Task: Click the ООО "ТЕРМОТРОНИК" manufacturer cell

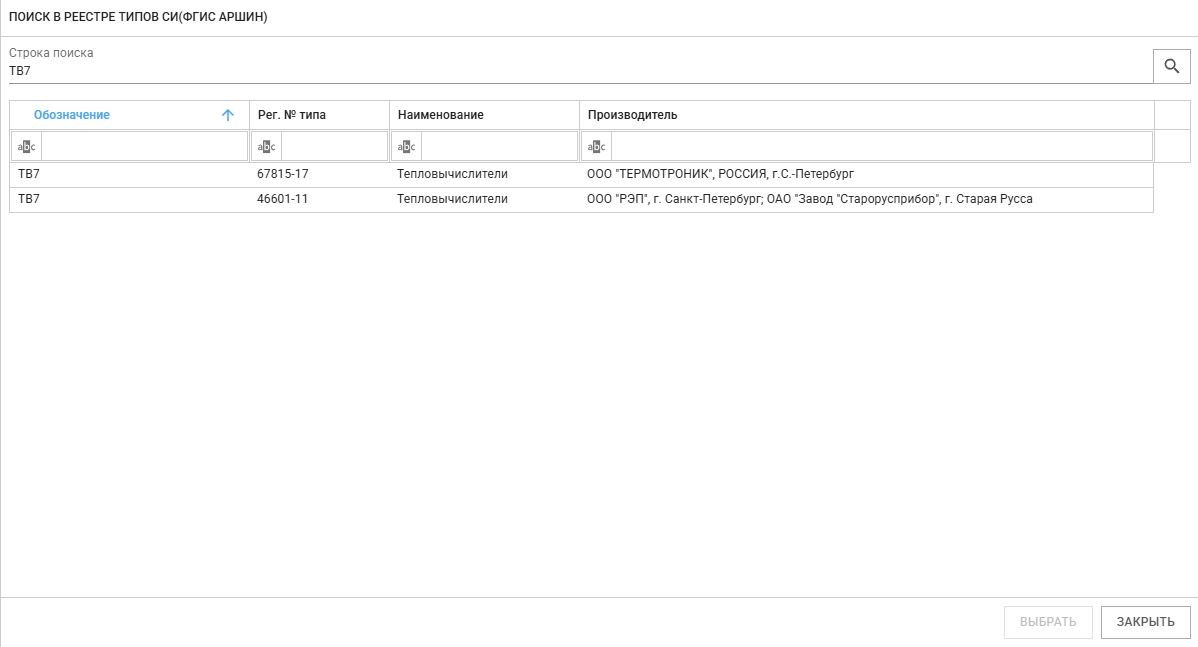Action: pos(720,174)
